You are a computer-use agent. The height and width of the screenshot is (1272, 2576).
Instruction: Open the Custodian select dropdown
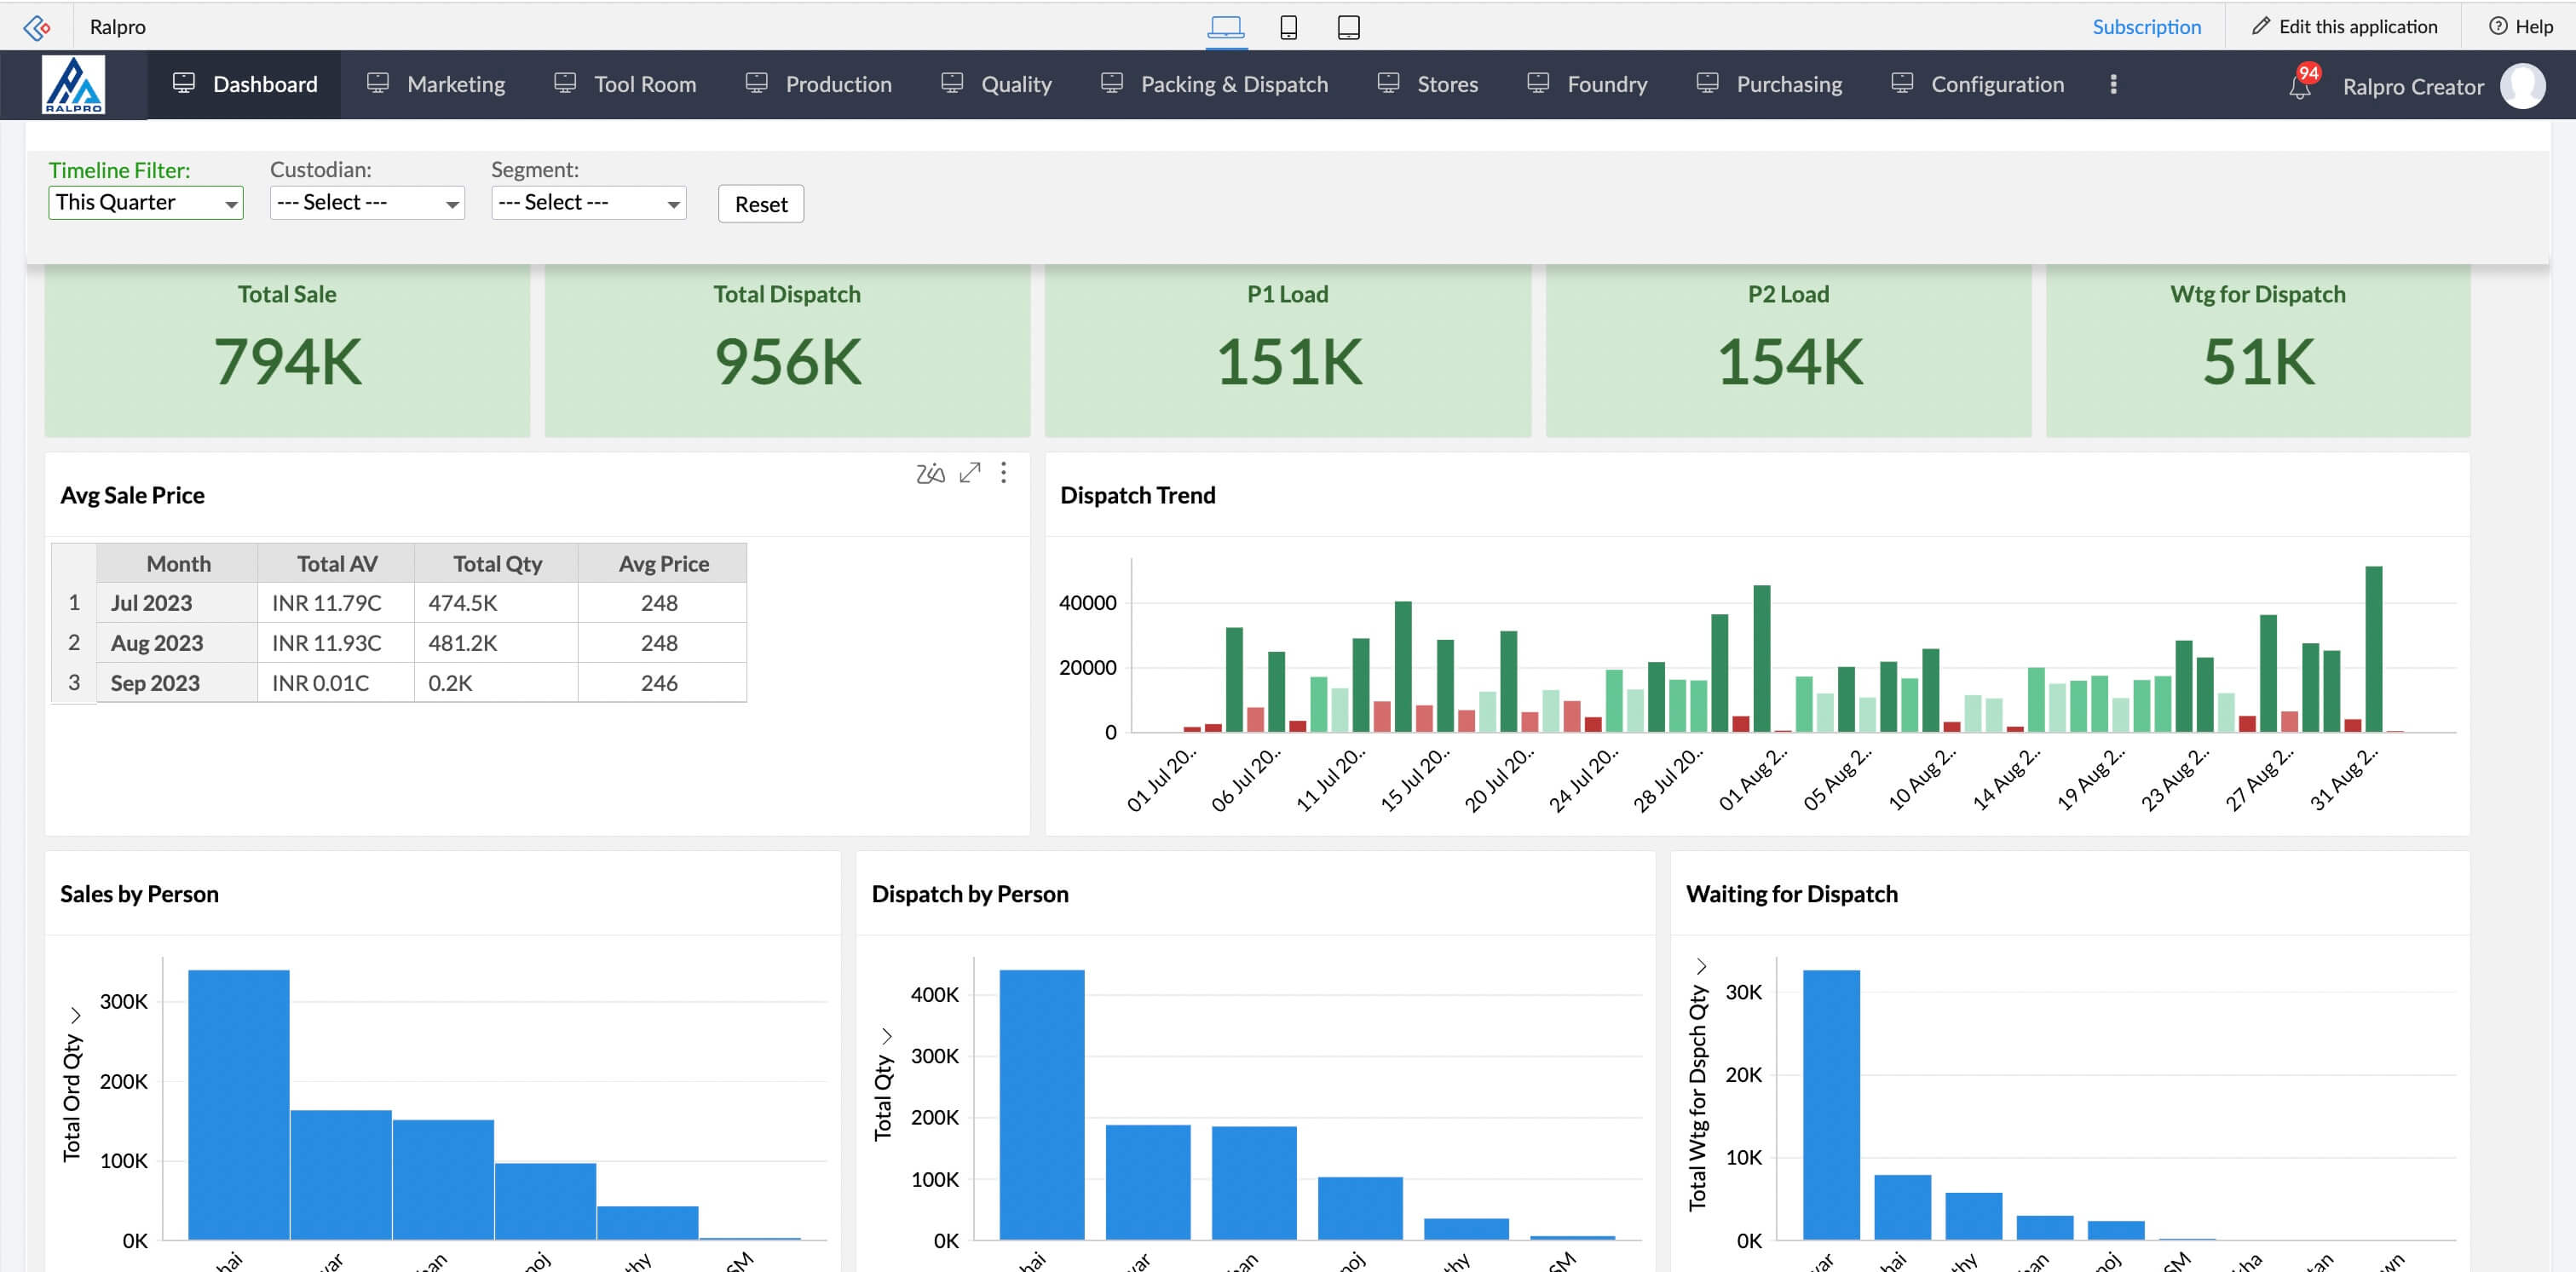click(x=367, y=203)
